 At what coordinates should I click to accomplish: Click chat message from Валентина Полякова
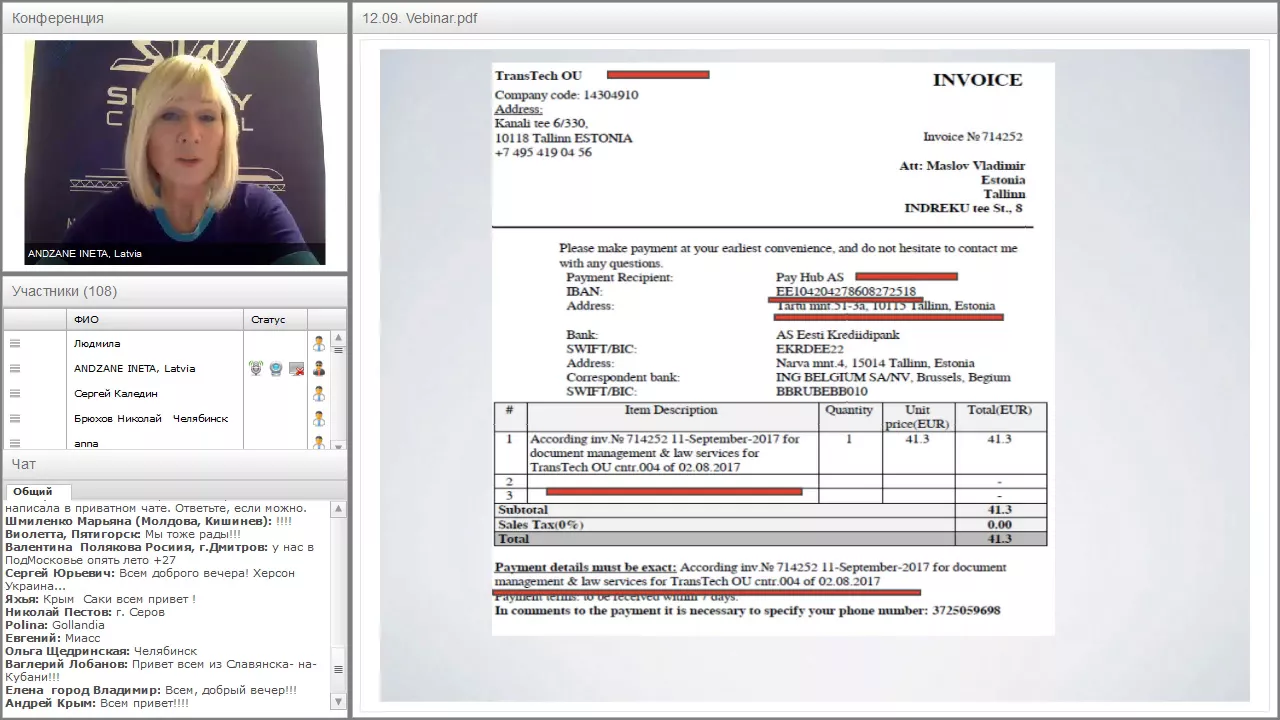point(160,553)
